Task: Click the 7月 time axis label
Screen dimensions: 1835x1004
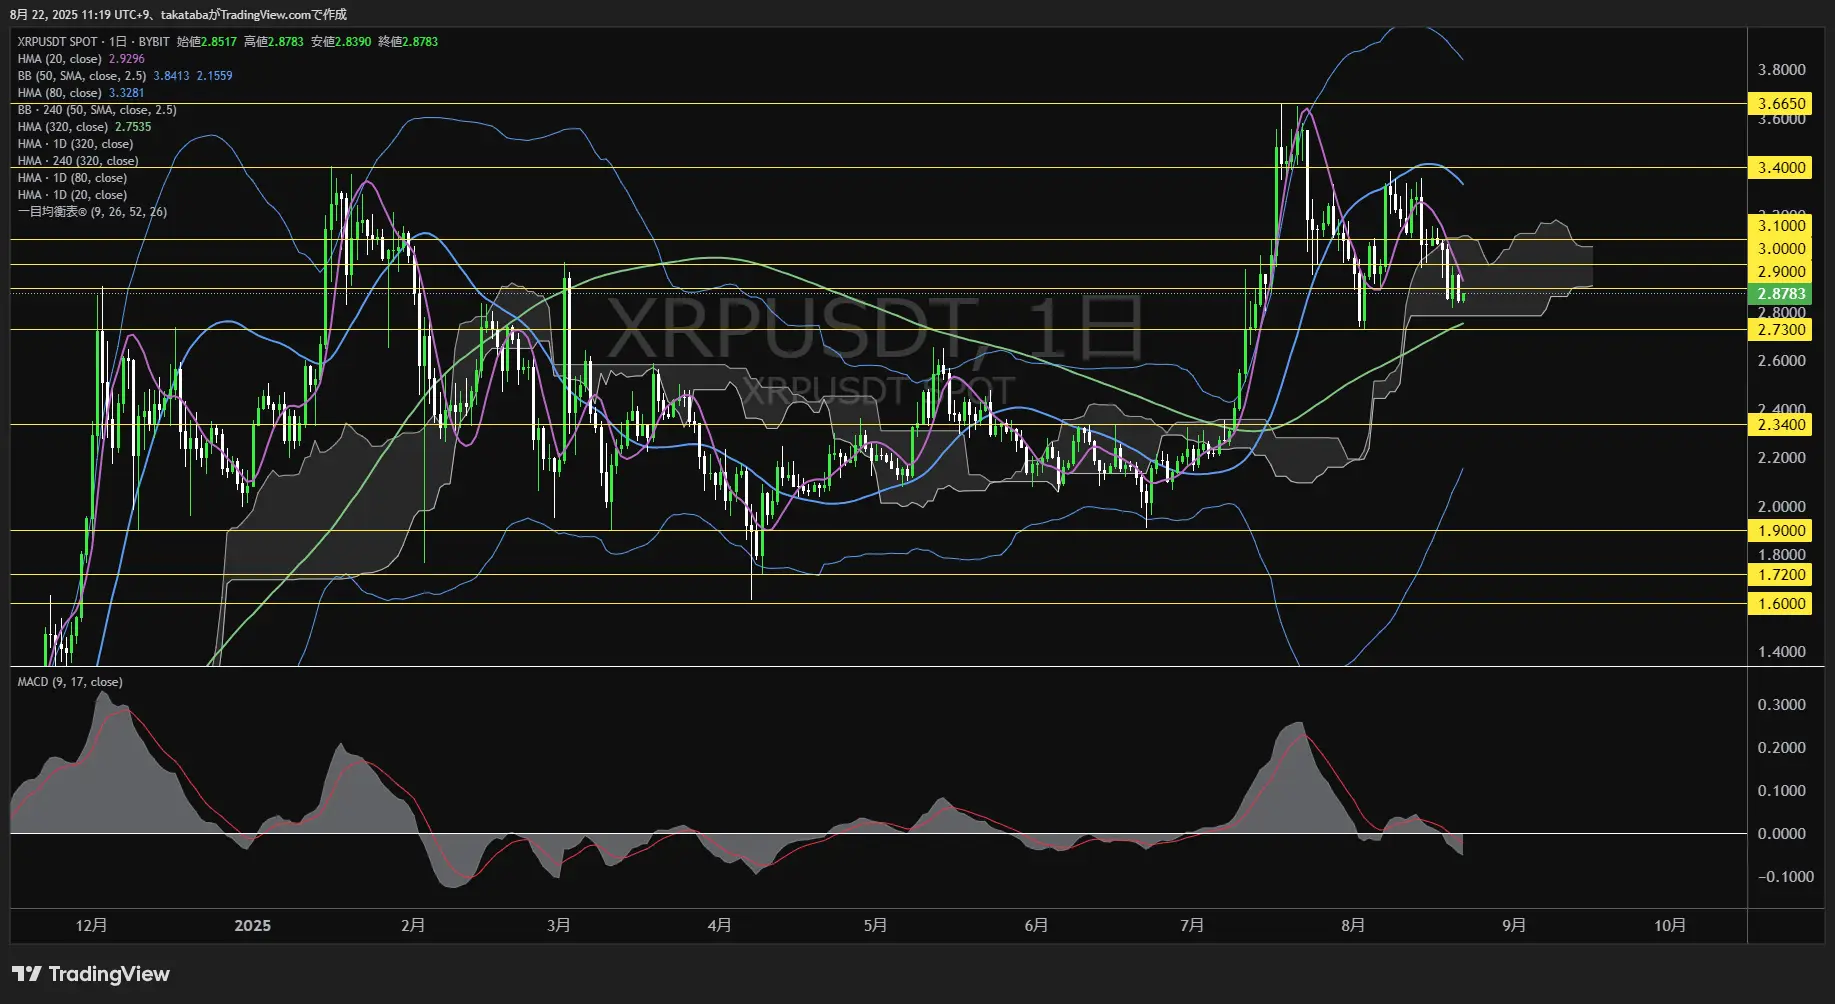Action: pos(1192,925)
